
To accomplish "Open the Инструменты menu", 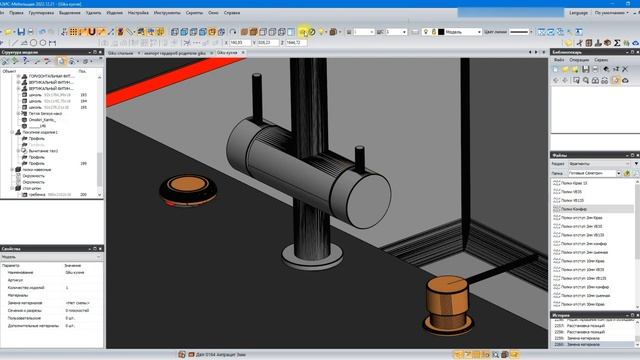I will point(167,13).
